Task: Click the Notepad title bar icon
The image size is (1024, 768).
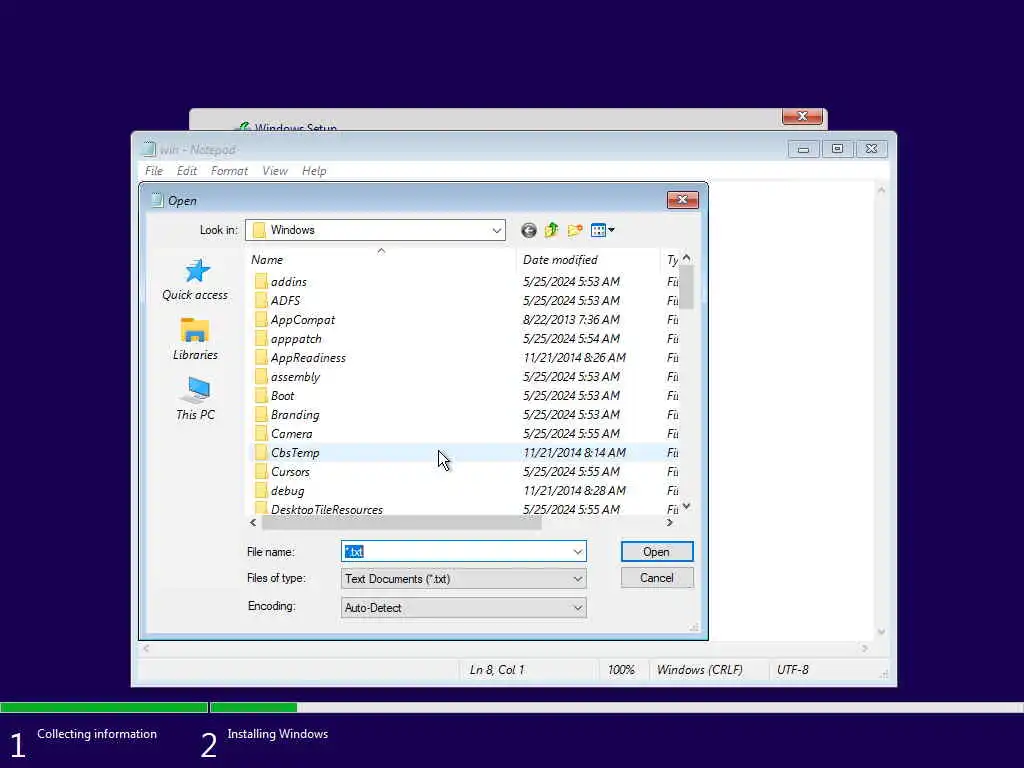Action: click(x=149, y=149)
